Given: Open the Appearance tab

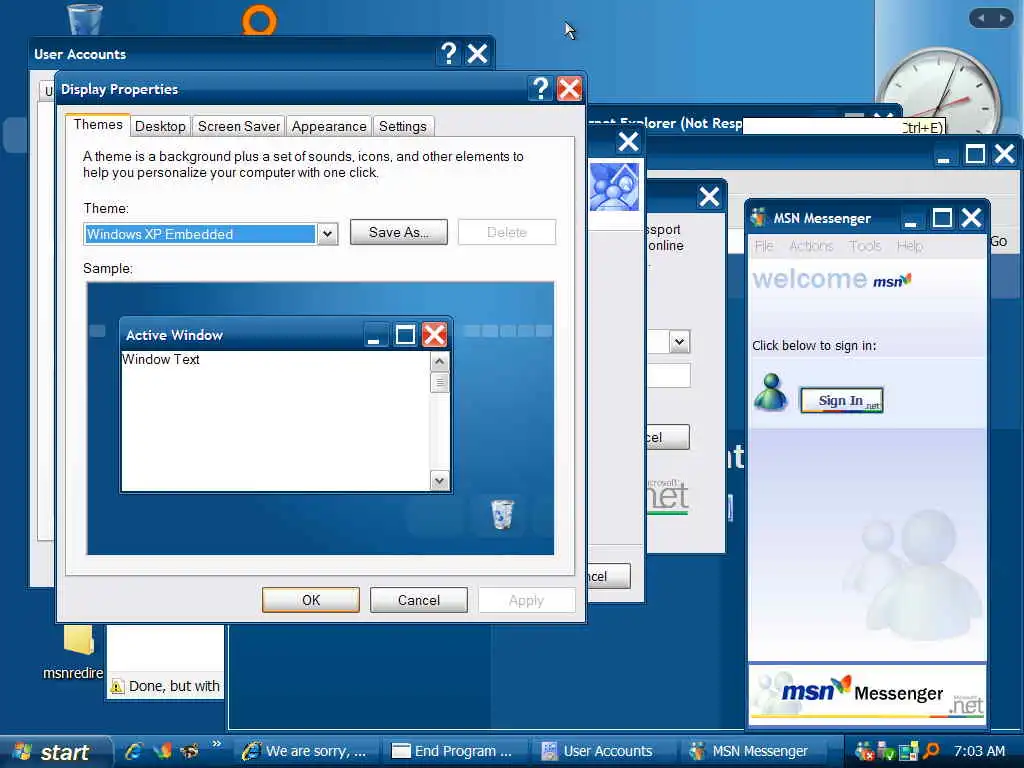Looking at the screenshot, I should 328,126.
